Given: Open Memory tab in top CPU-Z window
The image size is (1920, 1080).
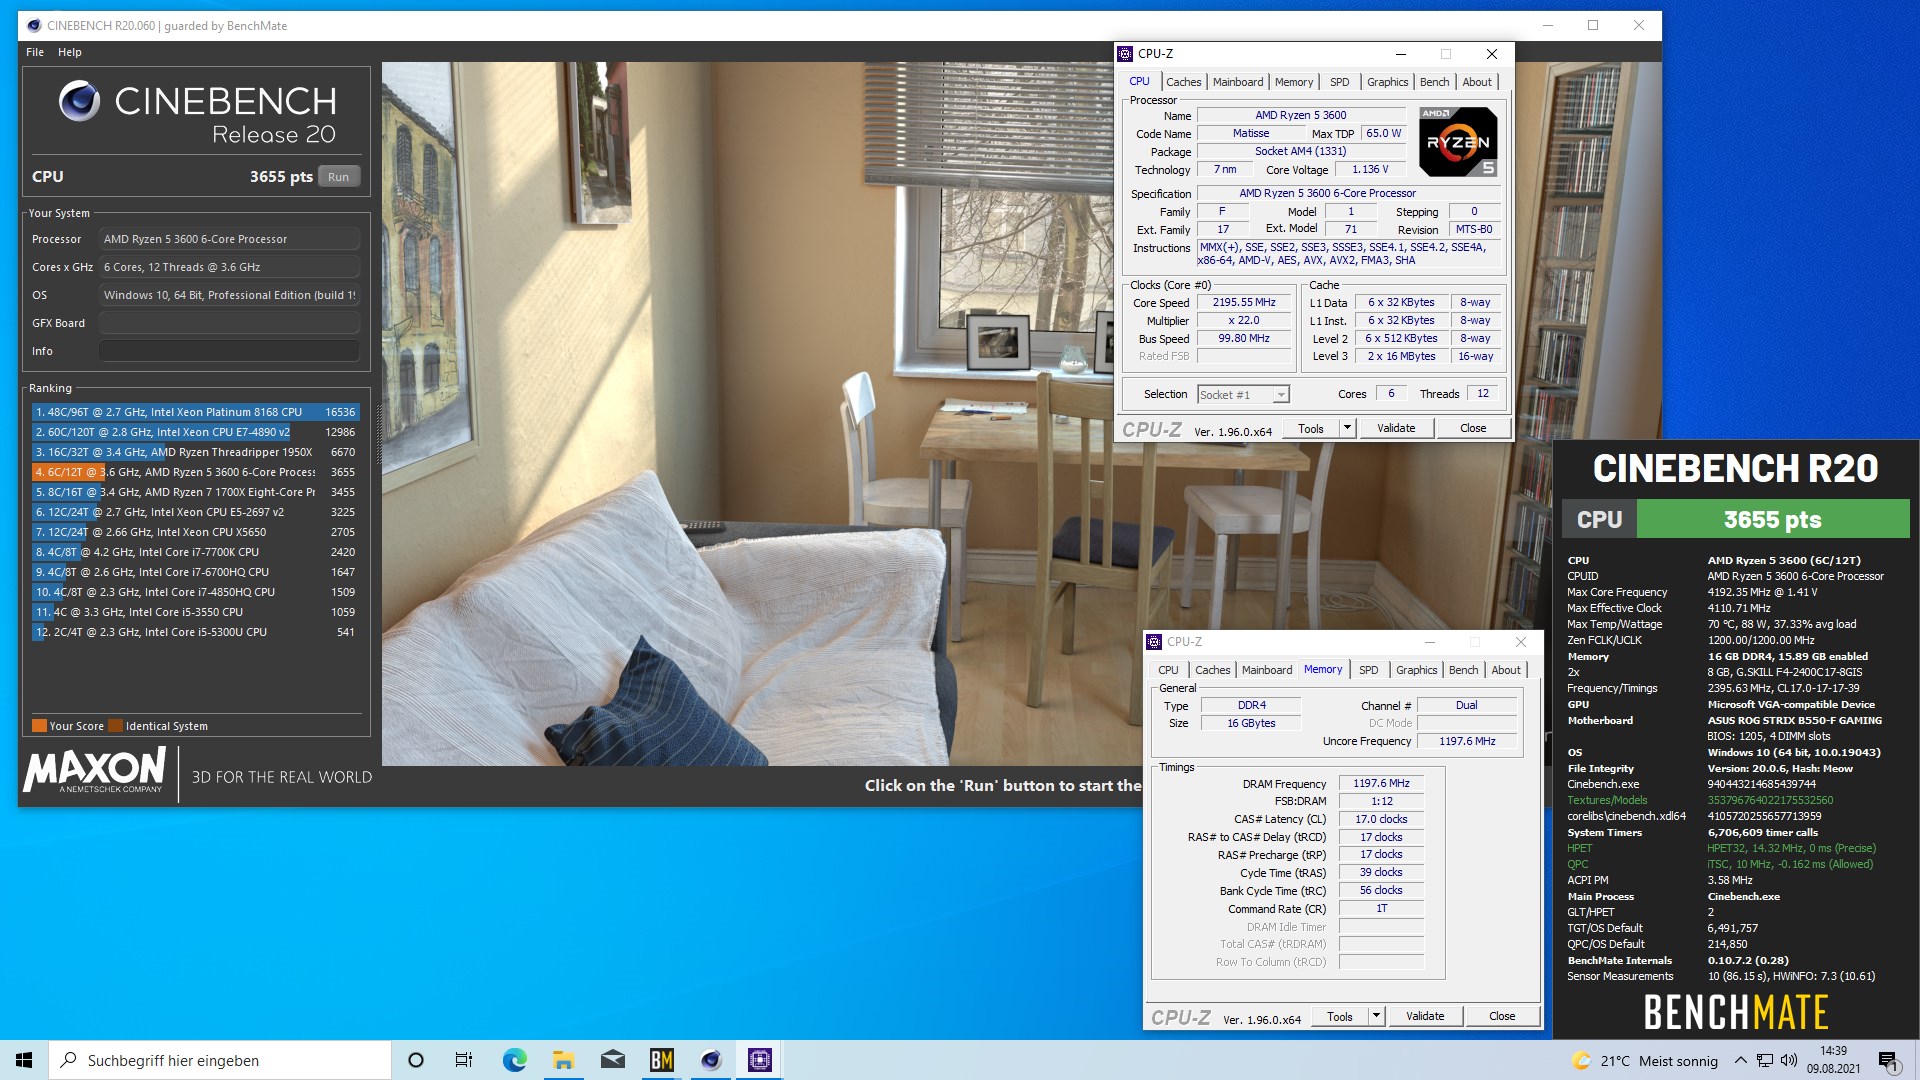Looking at the screenshot, I should (x=1294, y=82).
